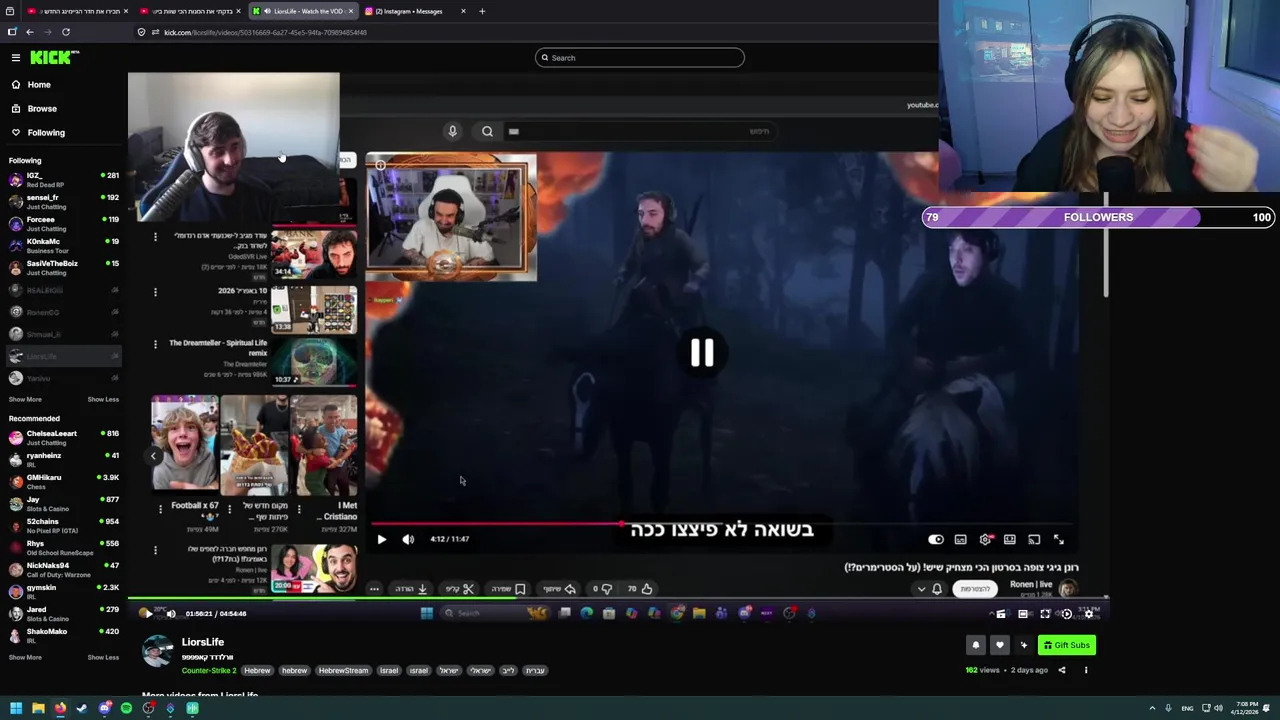
Task: Open recommended channel ChelseaLeeart
Action: click(x=63, y=438)
